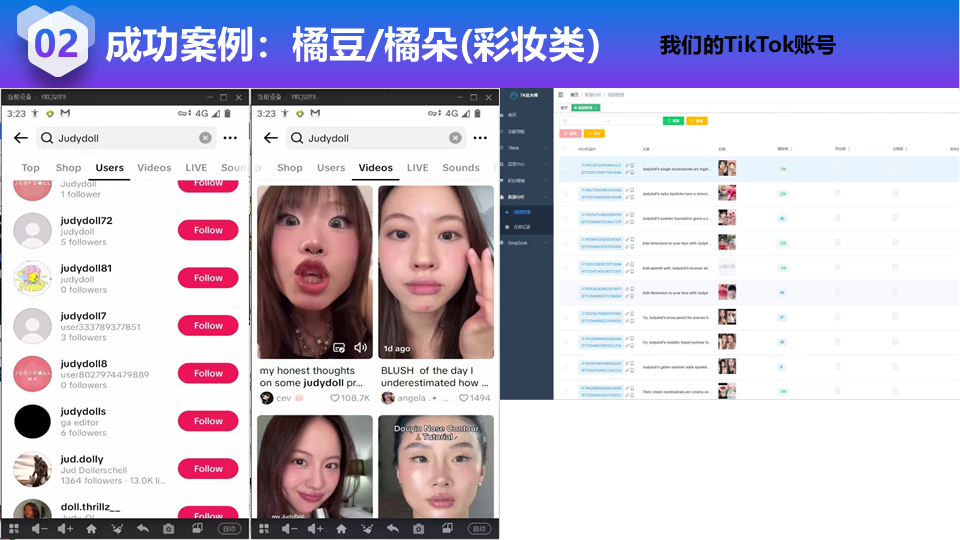Unmute the cev video using speaker icon
960x540 pixels.
point(361,347)
